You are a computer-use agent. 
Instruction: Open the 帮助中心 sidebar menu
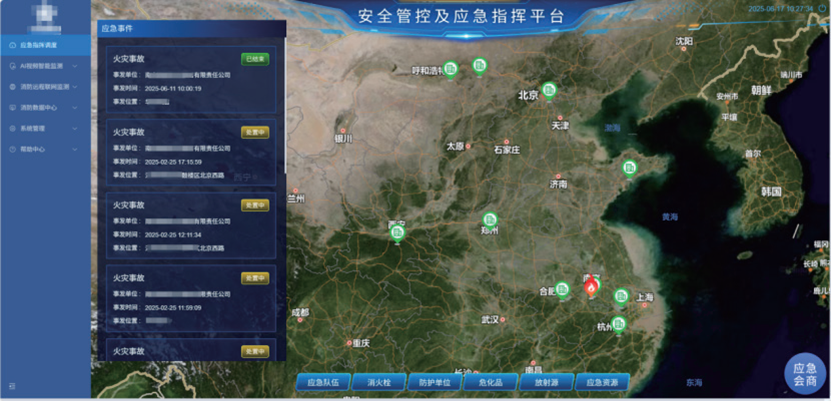[x=44, y=149]
